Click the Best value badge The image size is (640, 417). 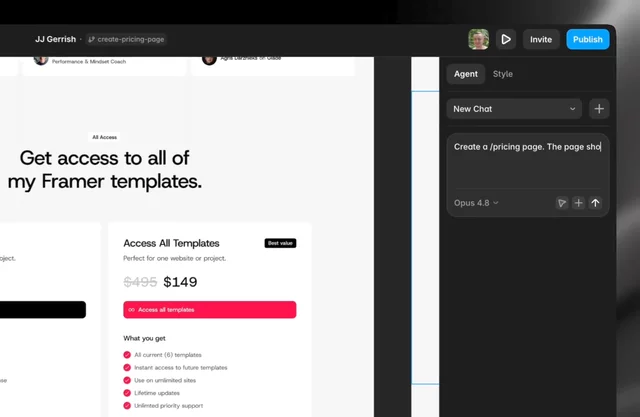(x=280, y=243)
